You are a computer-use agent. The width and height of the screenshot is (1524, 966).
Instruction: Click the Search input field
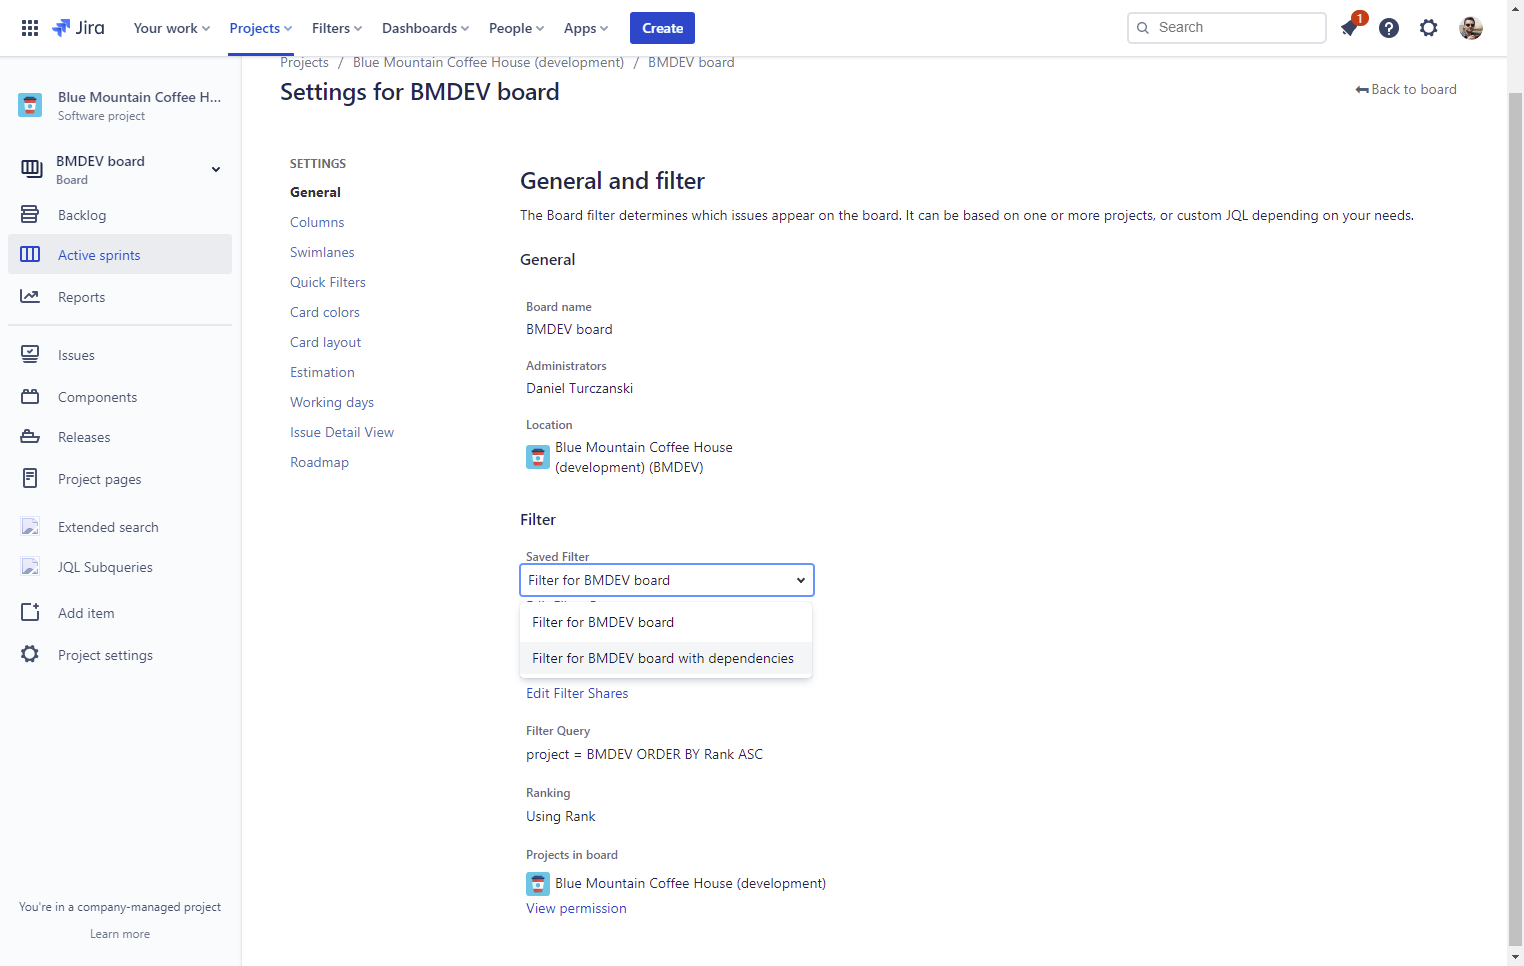[1227, 28]
